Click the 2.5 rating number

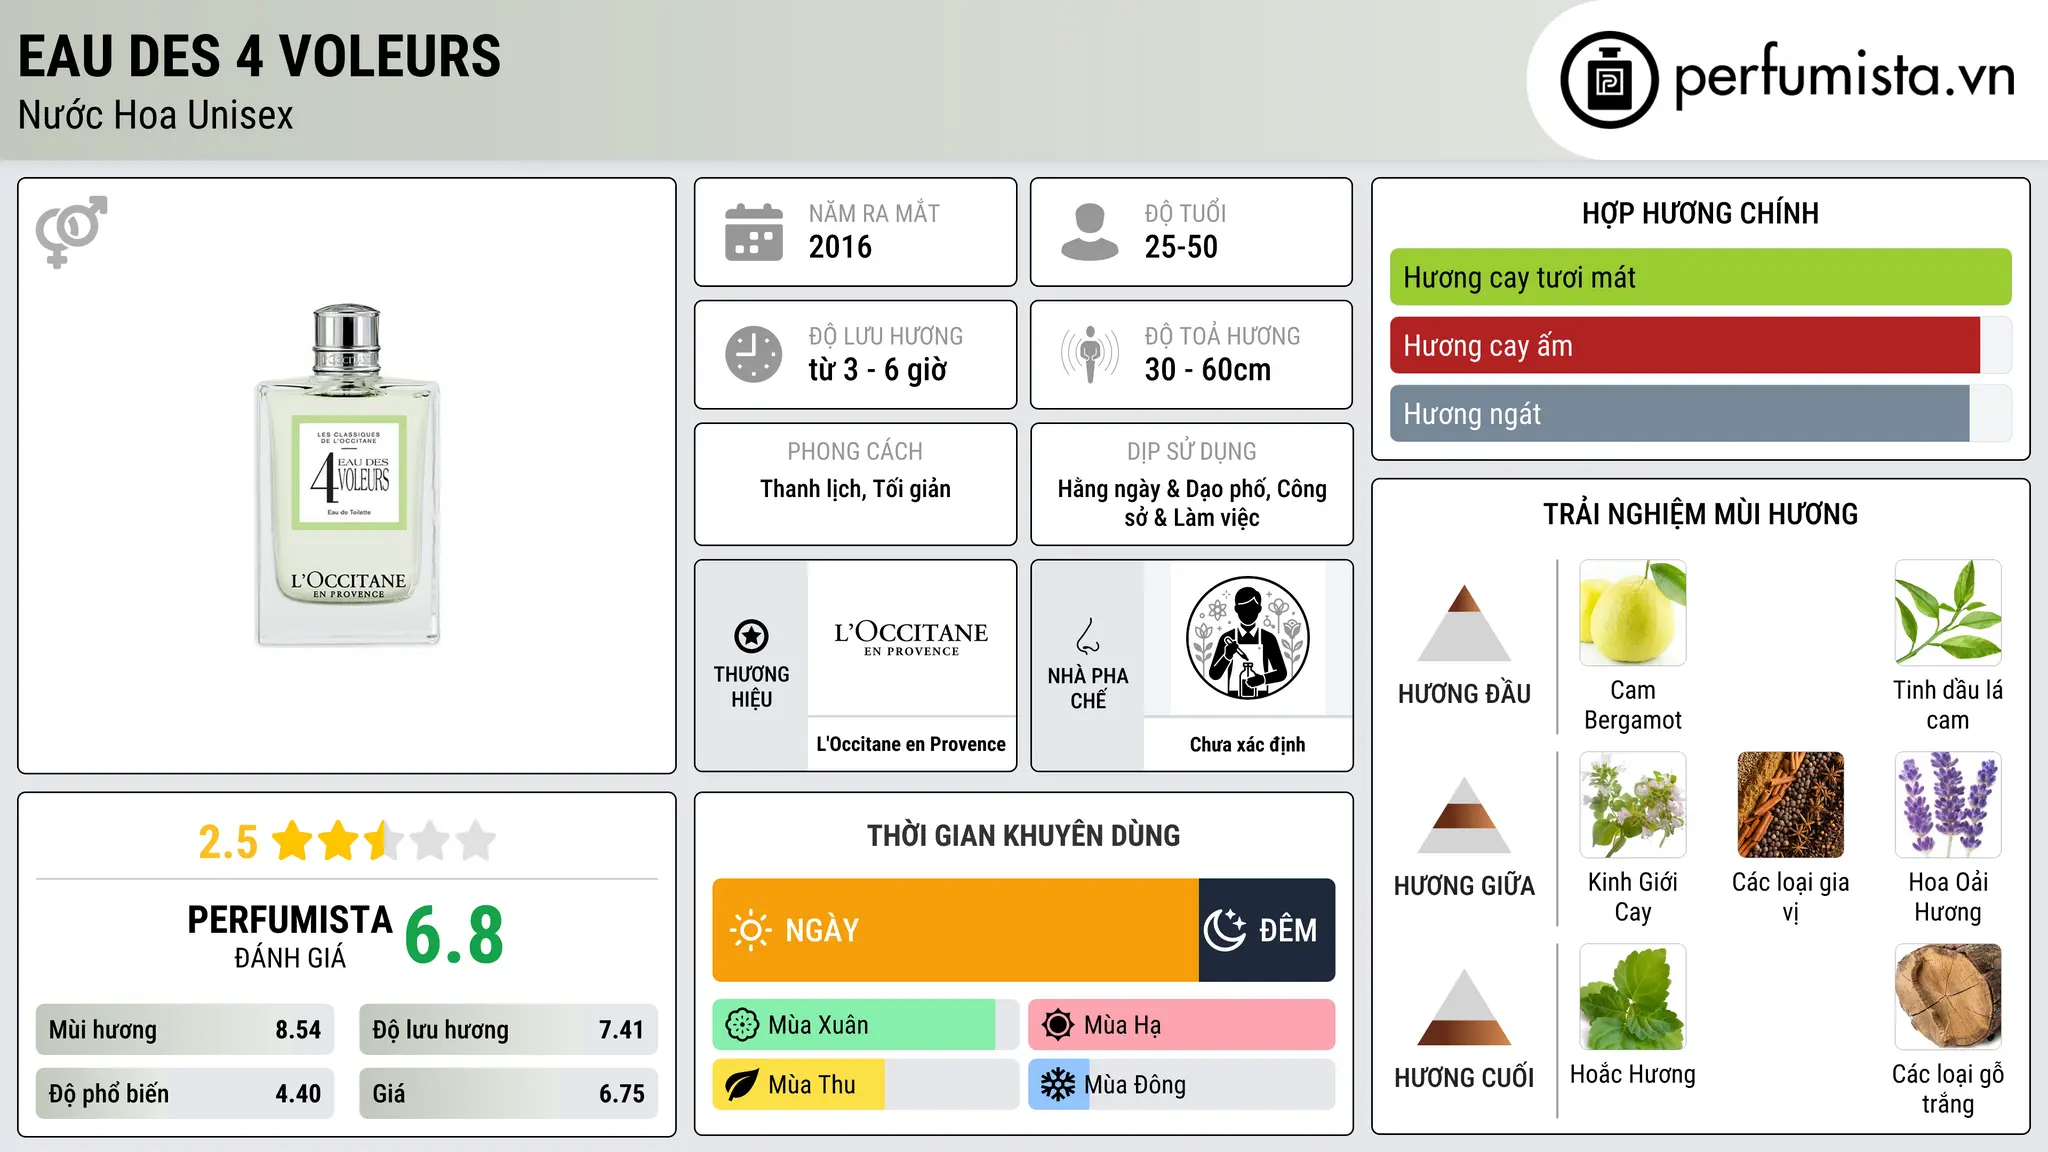[228, 842]
